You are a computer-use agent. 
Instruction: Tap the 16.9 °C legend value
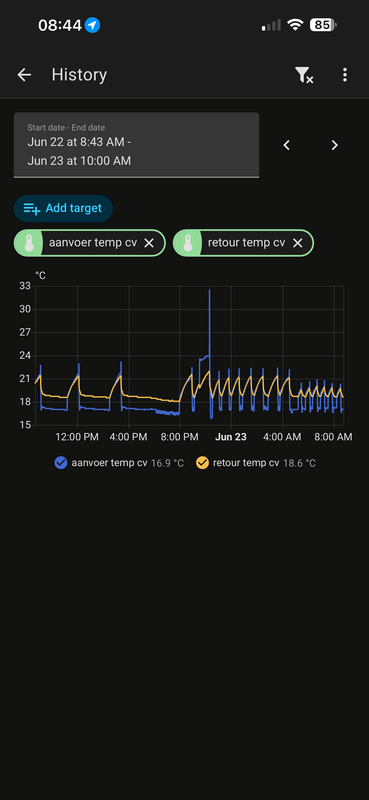pos(167,463)
